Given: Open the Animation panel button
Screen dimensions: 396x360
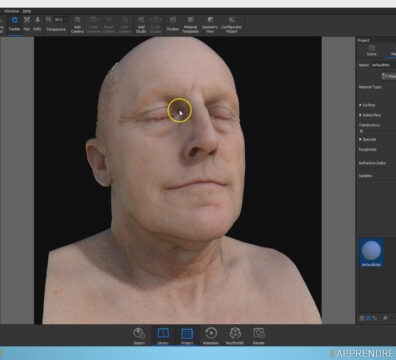Looking at the screenshot, I should pyautogui.click(x=211, y=336).
